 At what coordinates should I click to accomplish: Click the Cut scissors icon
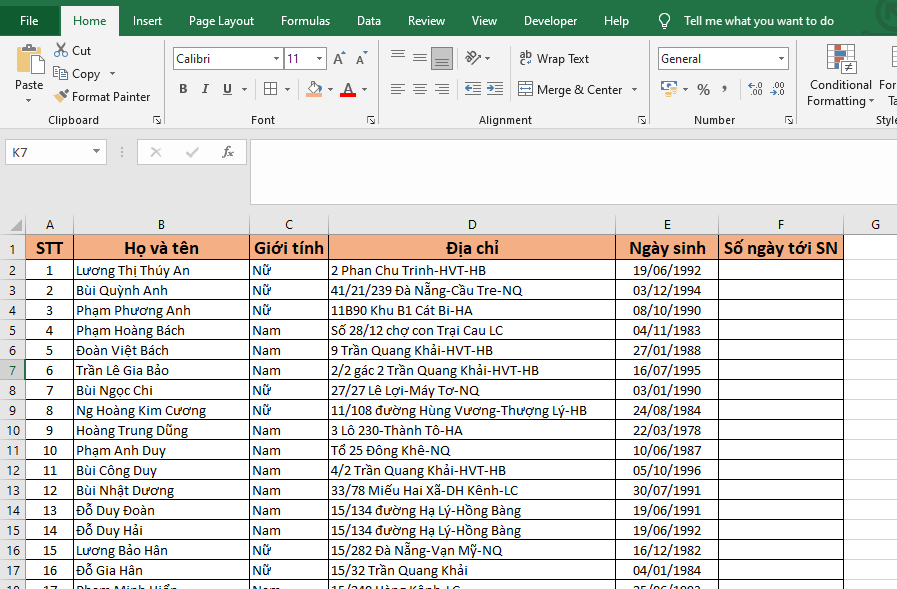click(60, 50)
